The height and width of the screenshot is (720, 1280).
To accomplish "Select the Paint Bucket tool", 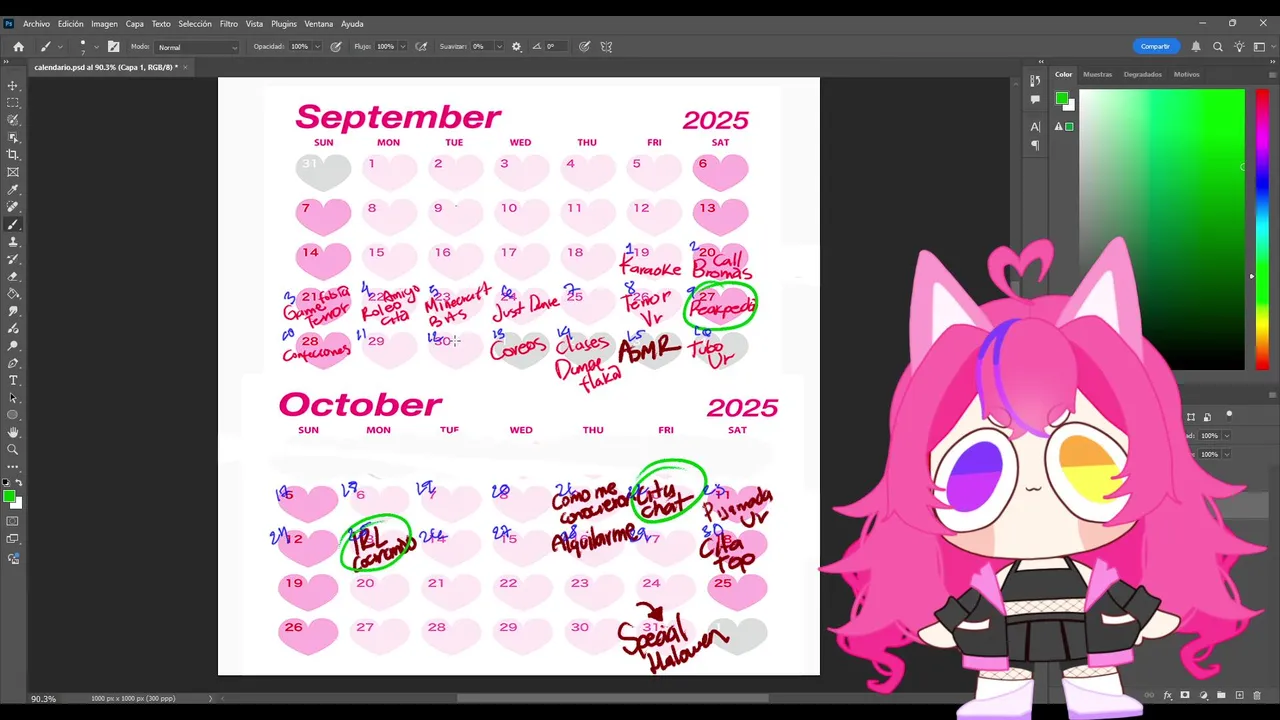I will 13,293.
